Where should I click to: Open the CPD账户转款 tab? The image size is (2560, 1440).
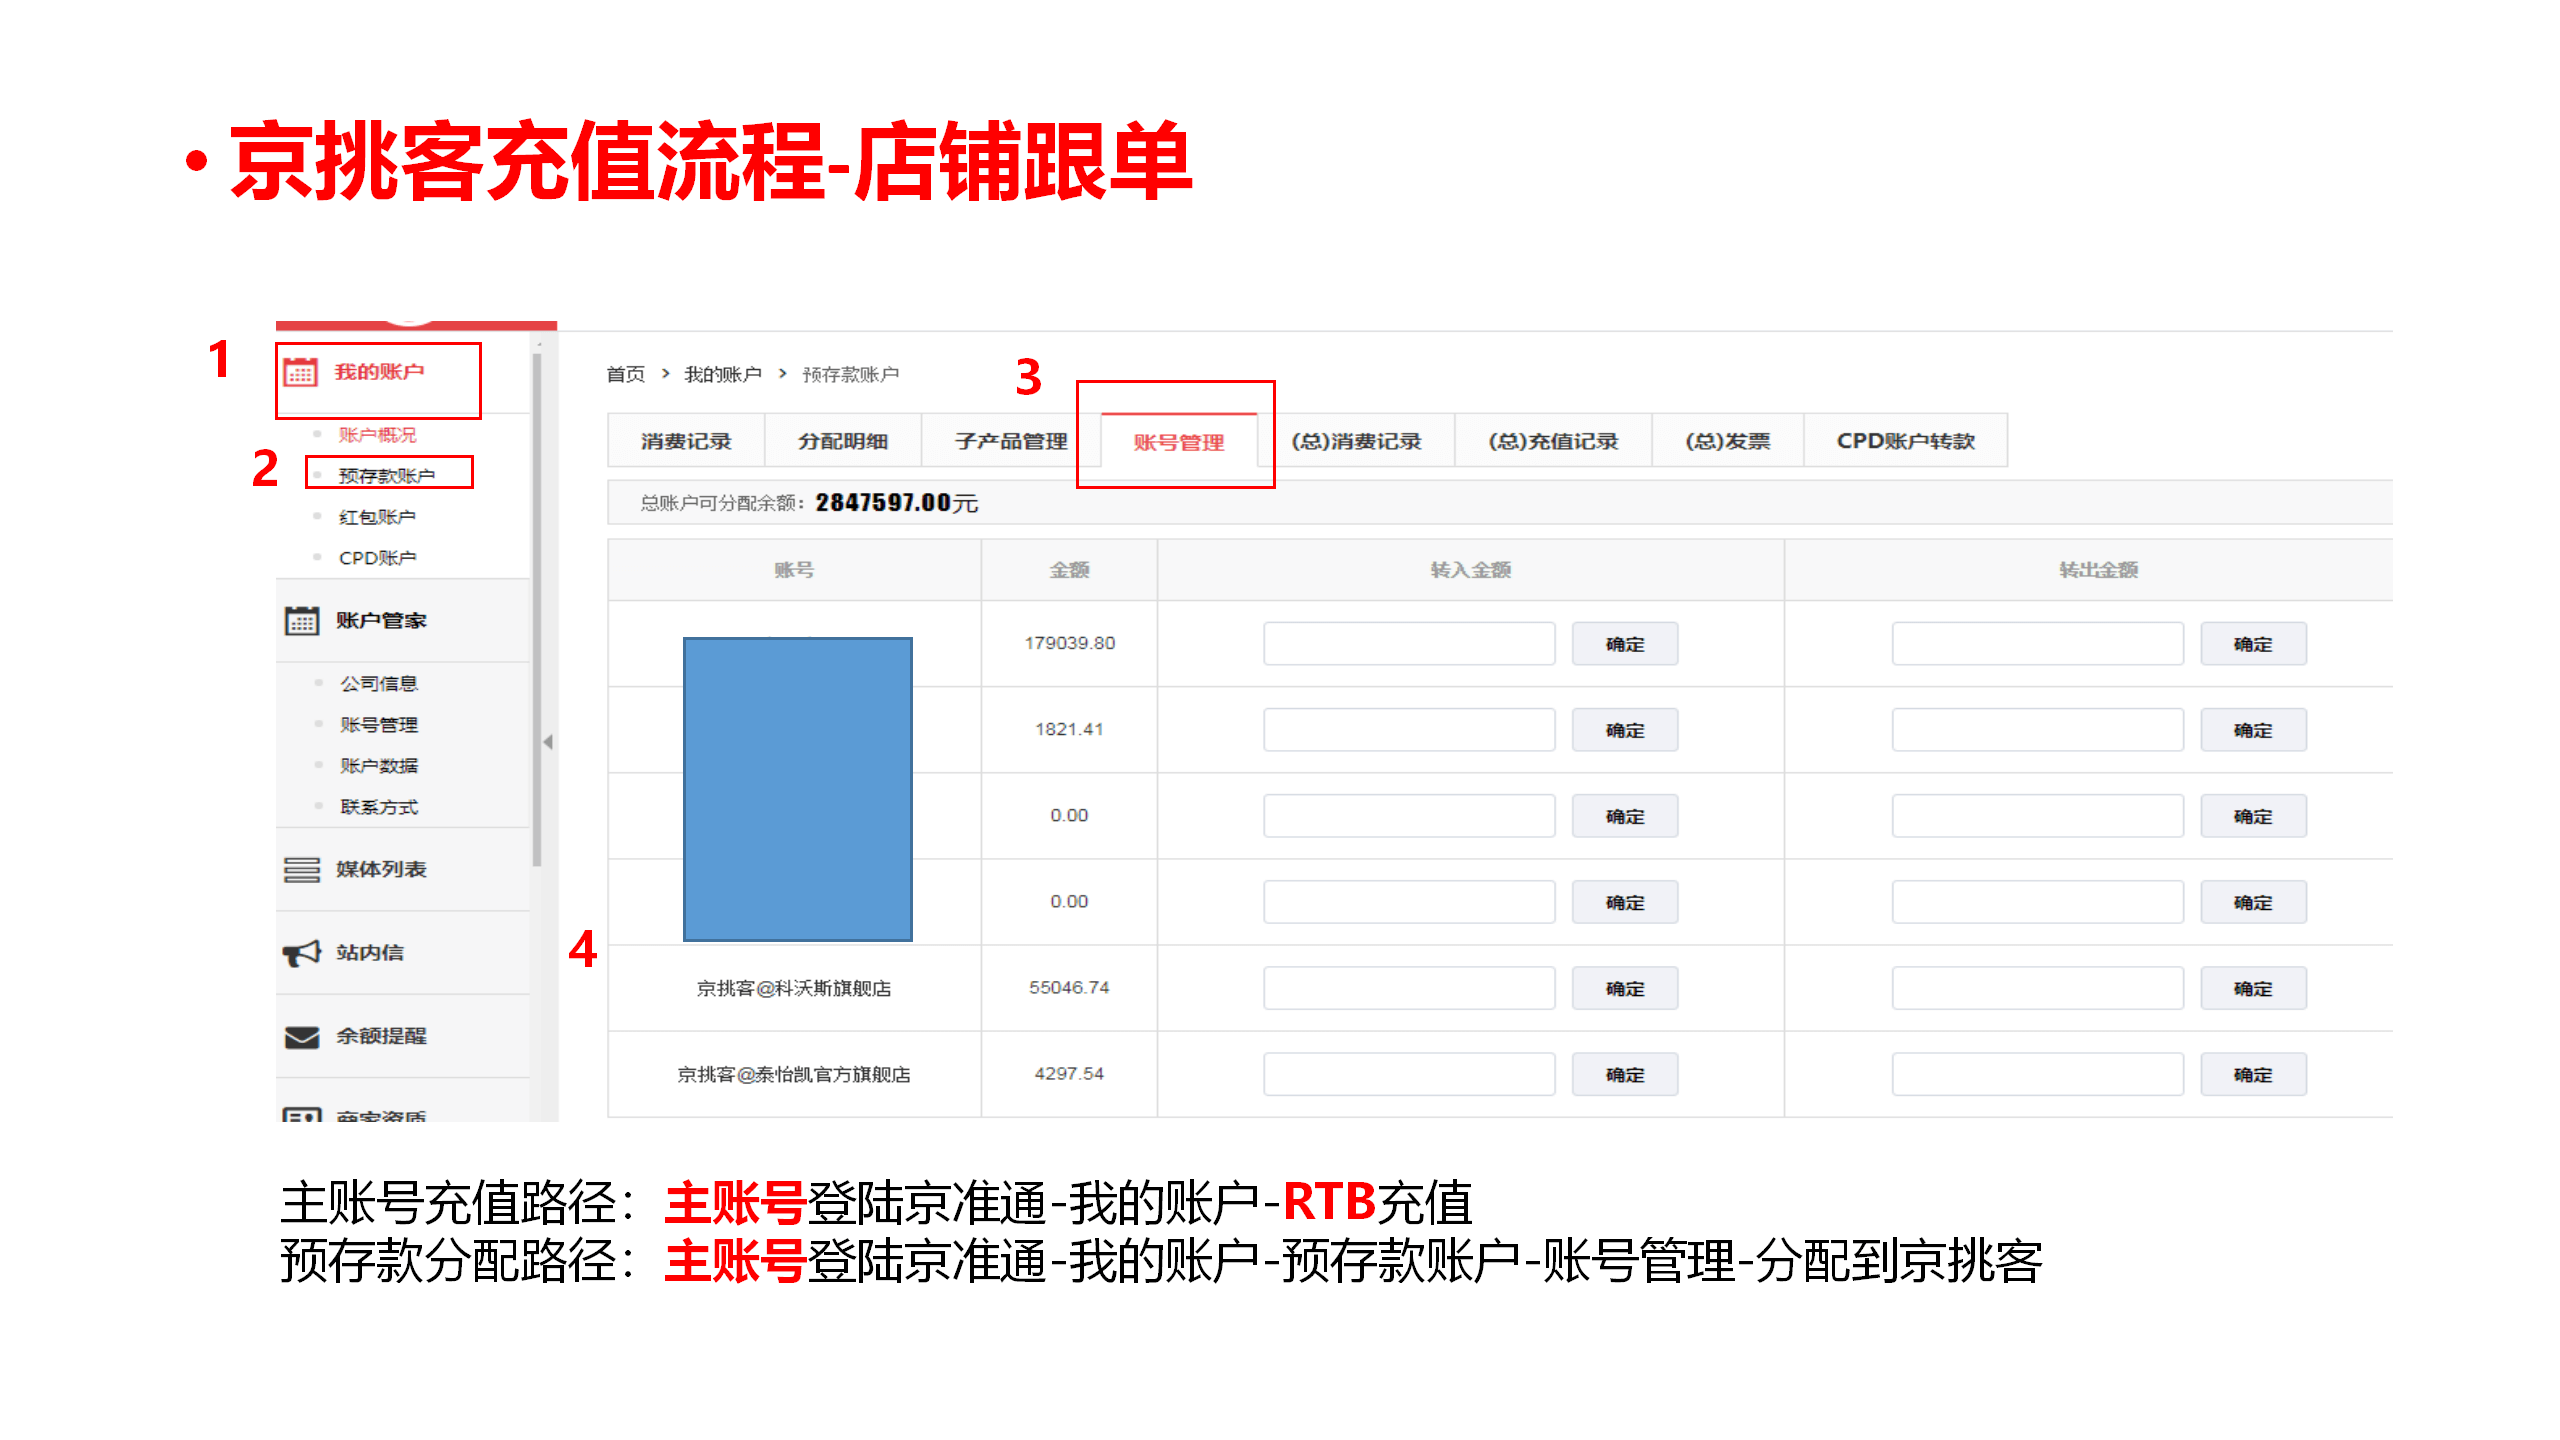click(x=1905, y=441)
